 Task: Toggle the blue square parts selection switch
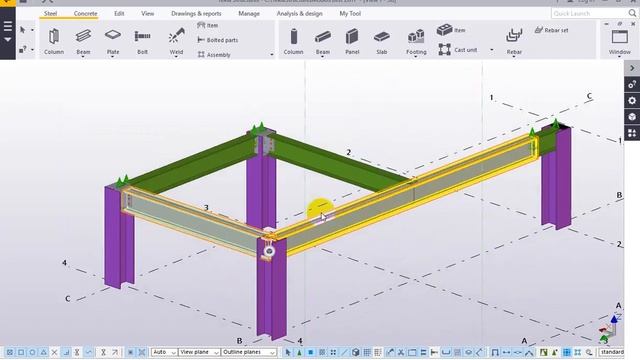point(311,352)
